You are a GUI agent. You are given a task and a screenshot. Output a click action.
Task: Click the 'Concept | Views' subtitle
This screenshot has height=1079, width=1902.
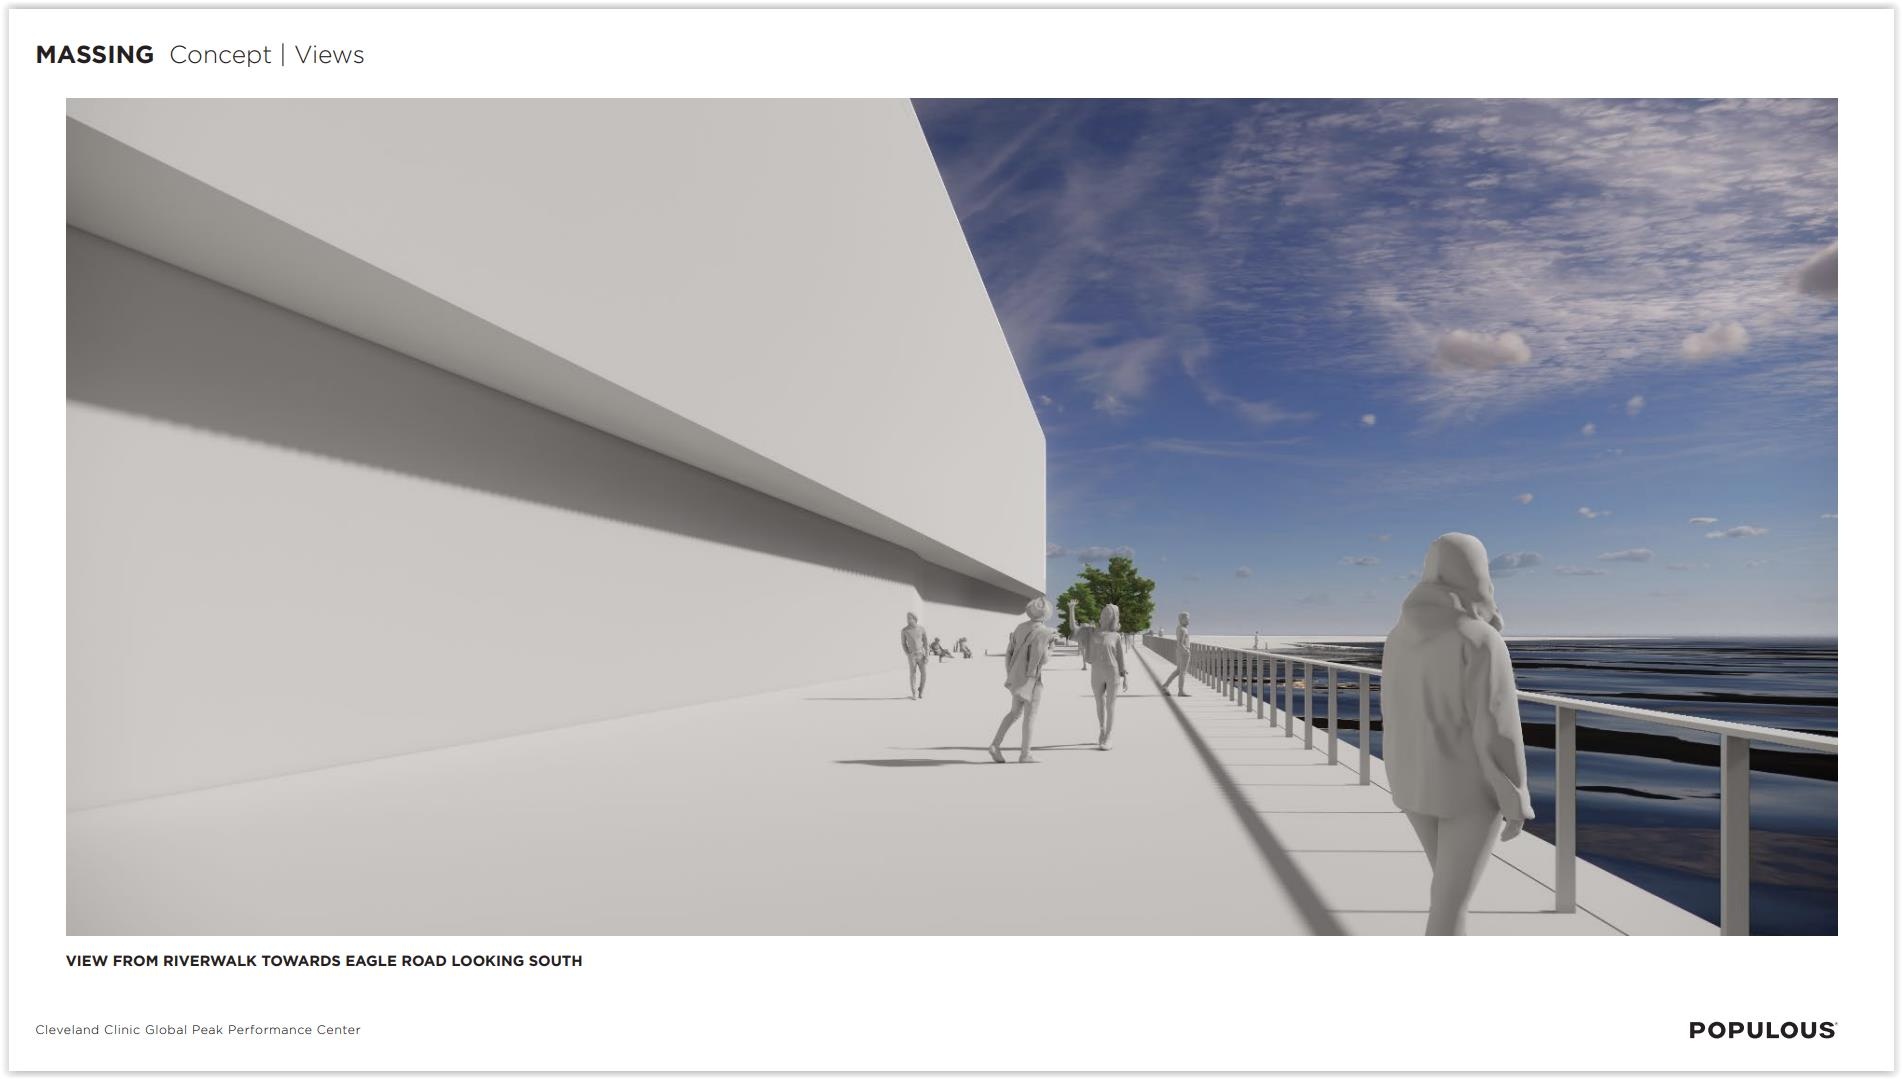tap(267, 55)
